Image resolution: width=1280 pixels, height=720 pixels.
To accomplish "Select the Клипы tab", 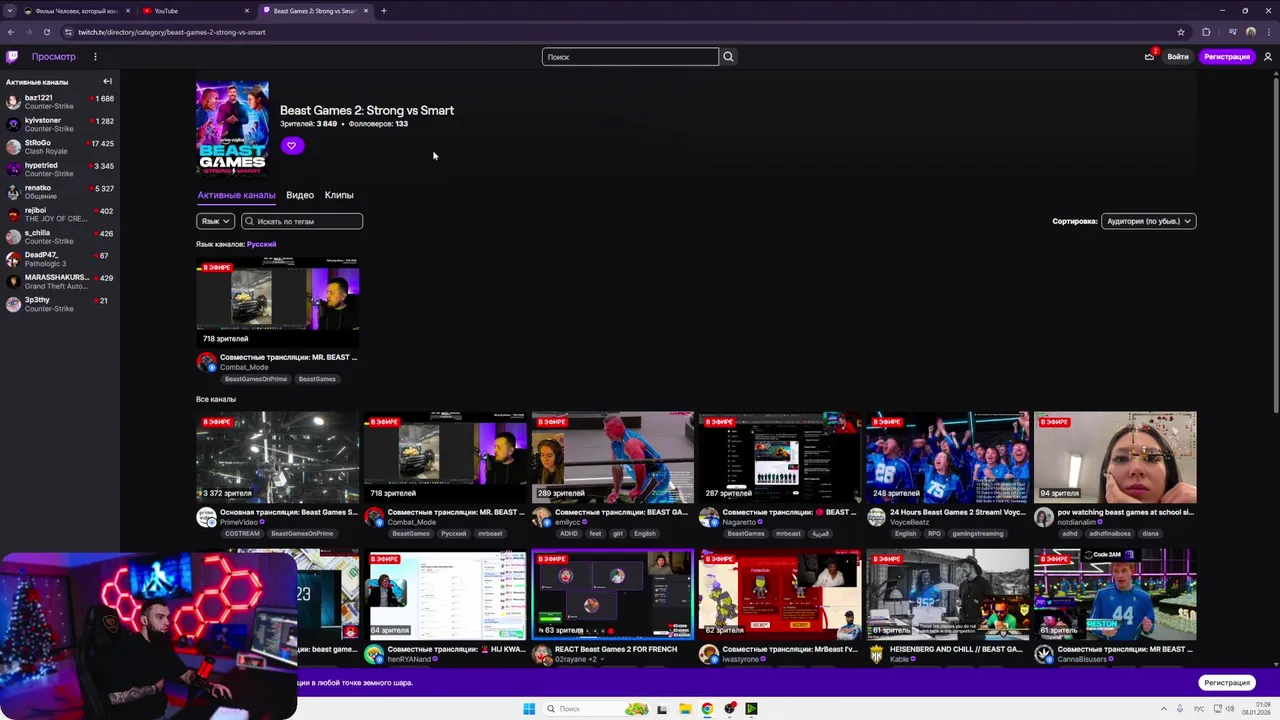I will coord(339,195).
